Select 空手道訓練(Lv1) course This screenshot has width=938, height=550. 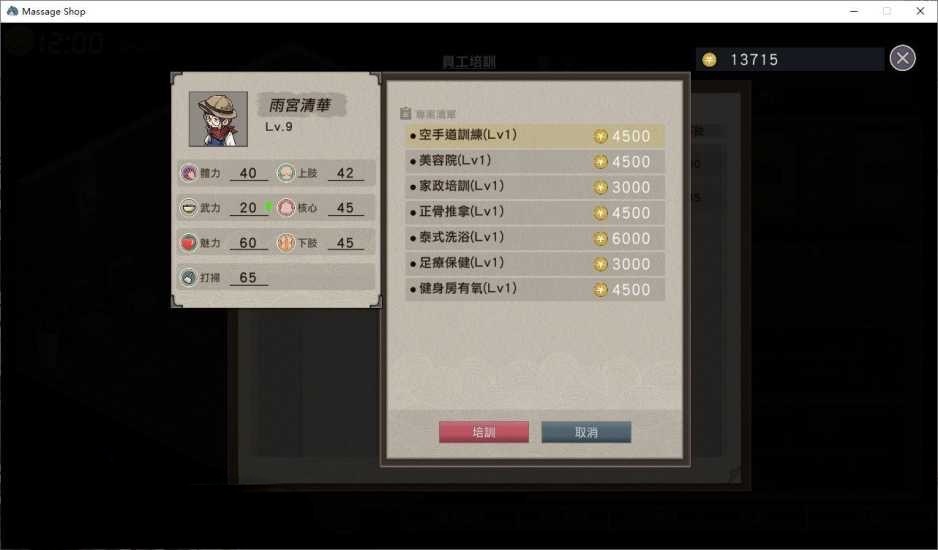click(x=535, y=136)
